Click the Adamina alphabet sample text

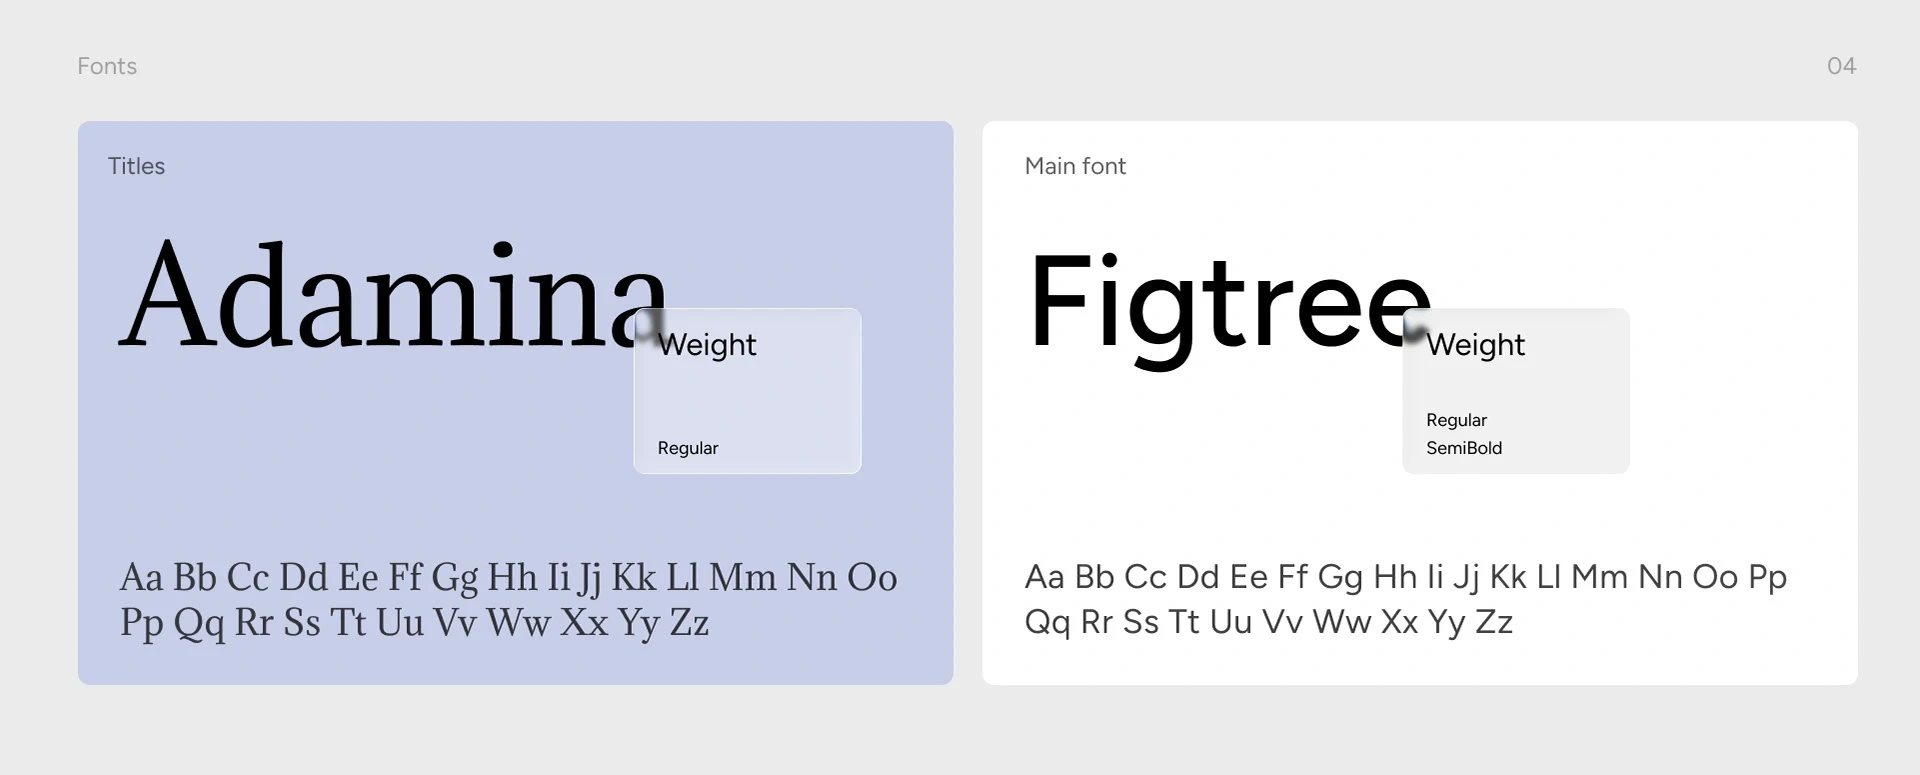tap(508, 599)
